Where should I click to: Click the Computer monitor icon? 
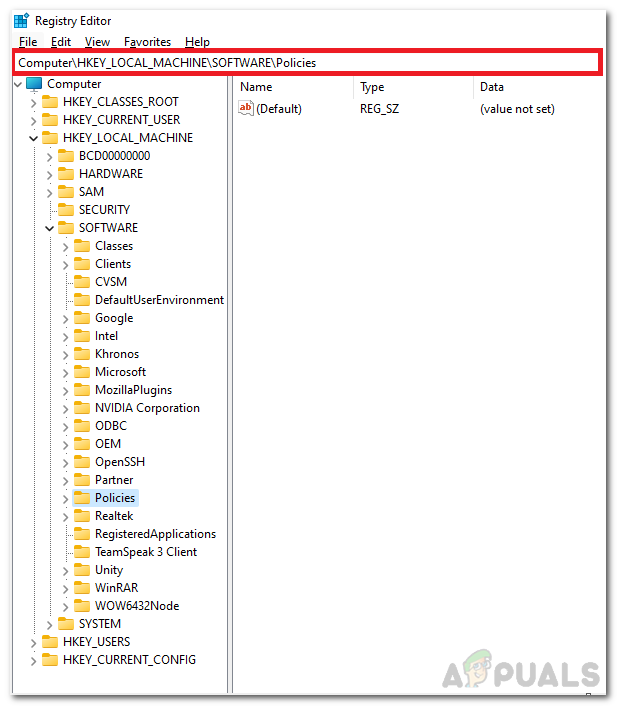coord(34,84)
